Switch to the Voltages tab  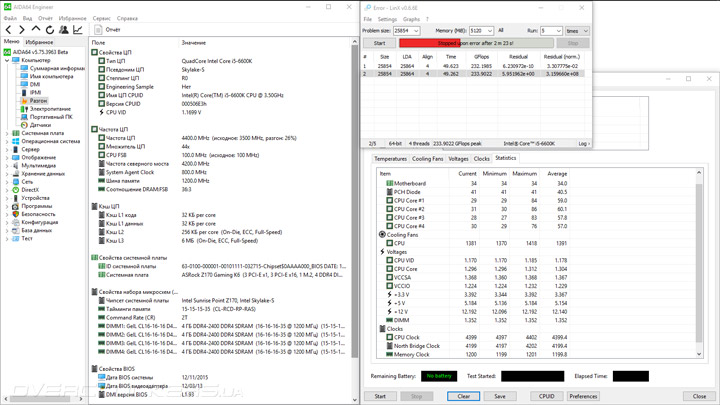(458, 159)
